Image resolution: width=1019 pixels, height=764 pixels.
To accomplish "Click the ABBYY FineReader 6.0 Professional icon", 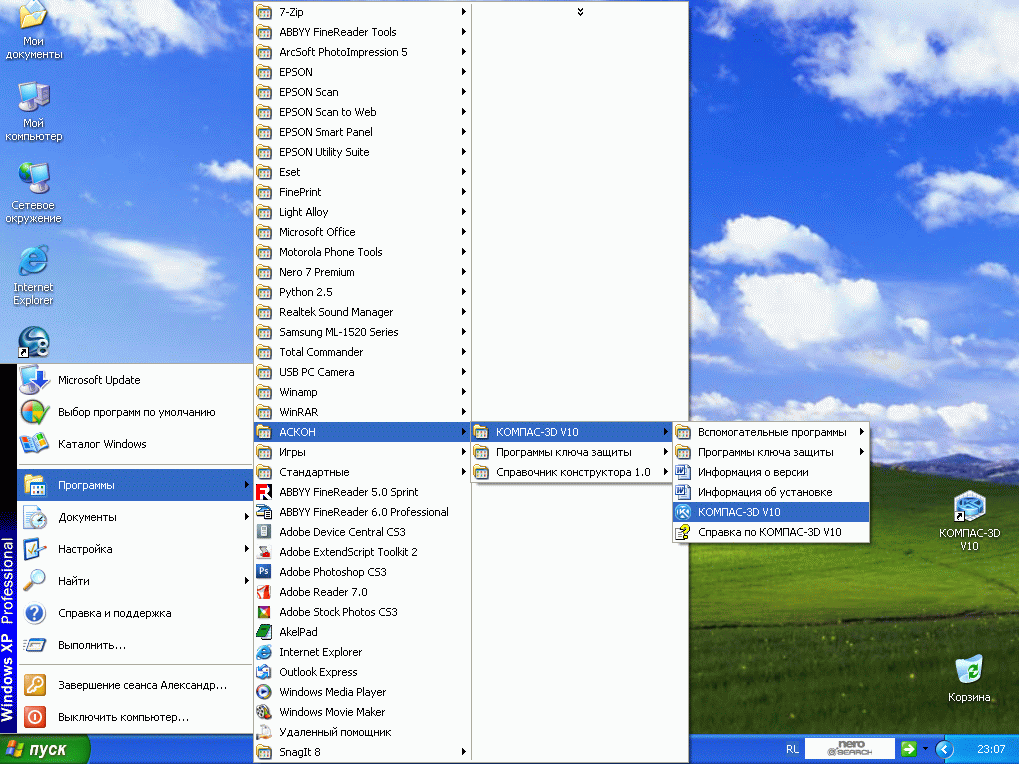I will click(264, 512).
